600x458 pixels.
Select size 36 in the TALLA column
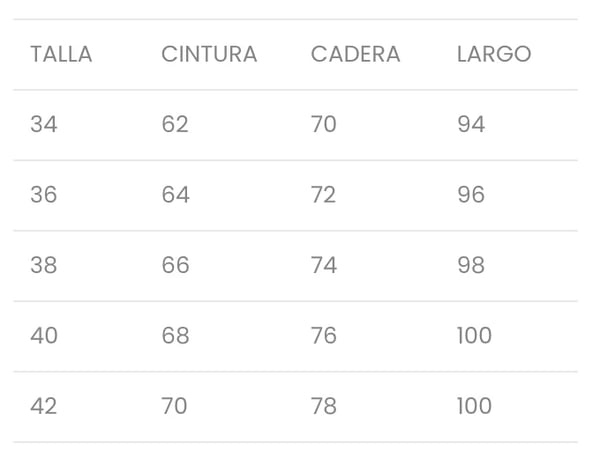tap(44, 195)
